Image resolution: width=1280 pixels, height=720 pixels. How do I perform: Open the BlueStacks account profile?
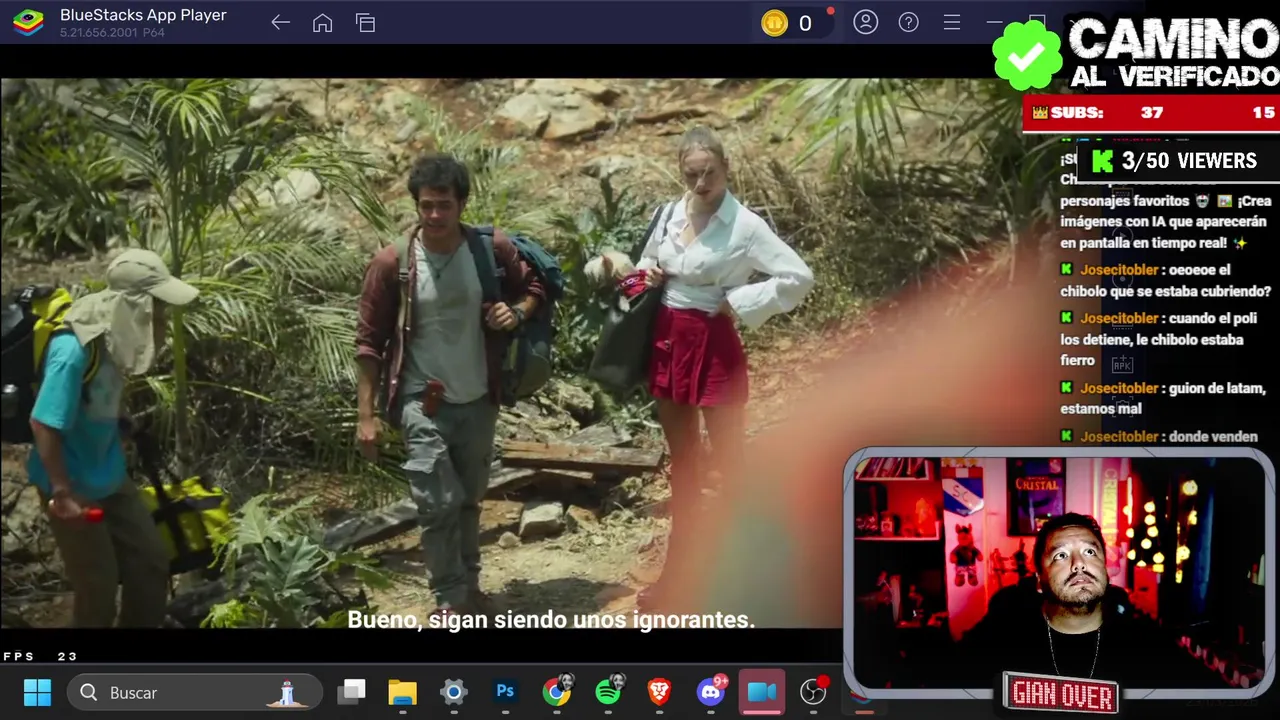[865, 22]
